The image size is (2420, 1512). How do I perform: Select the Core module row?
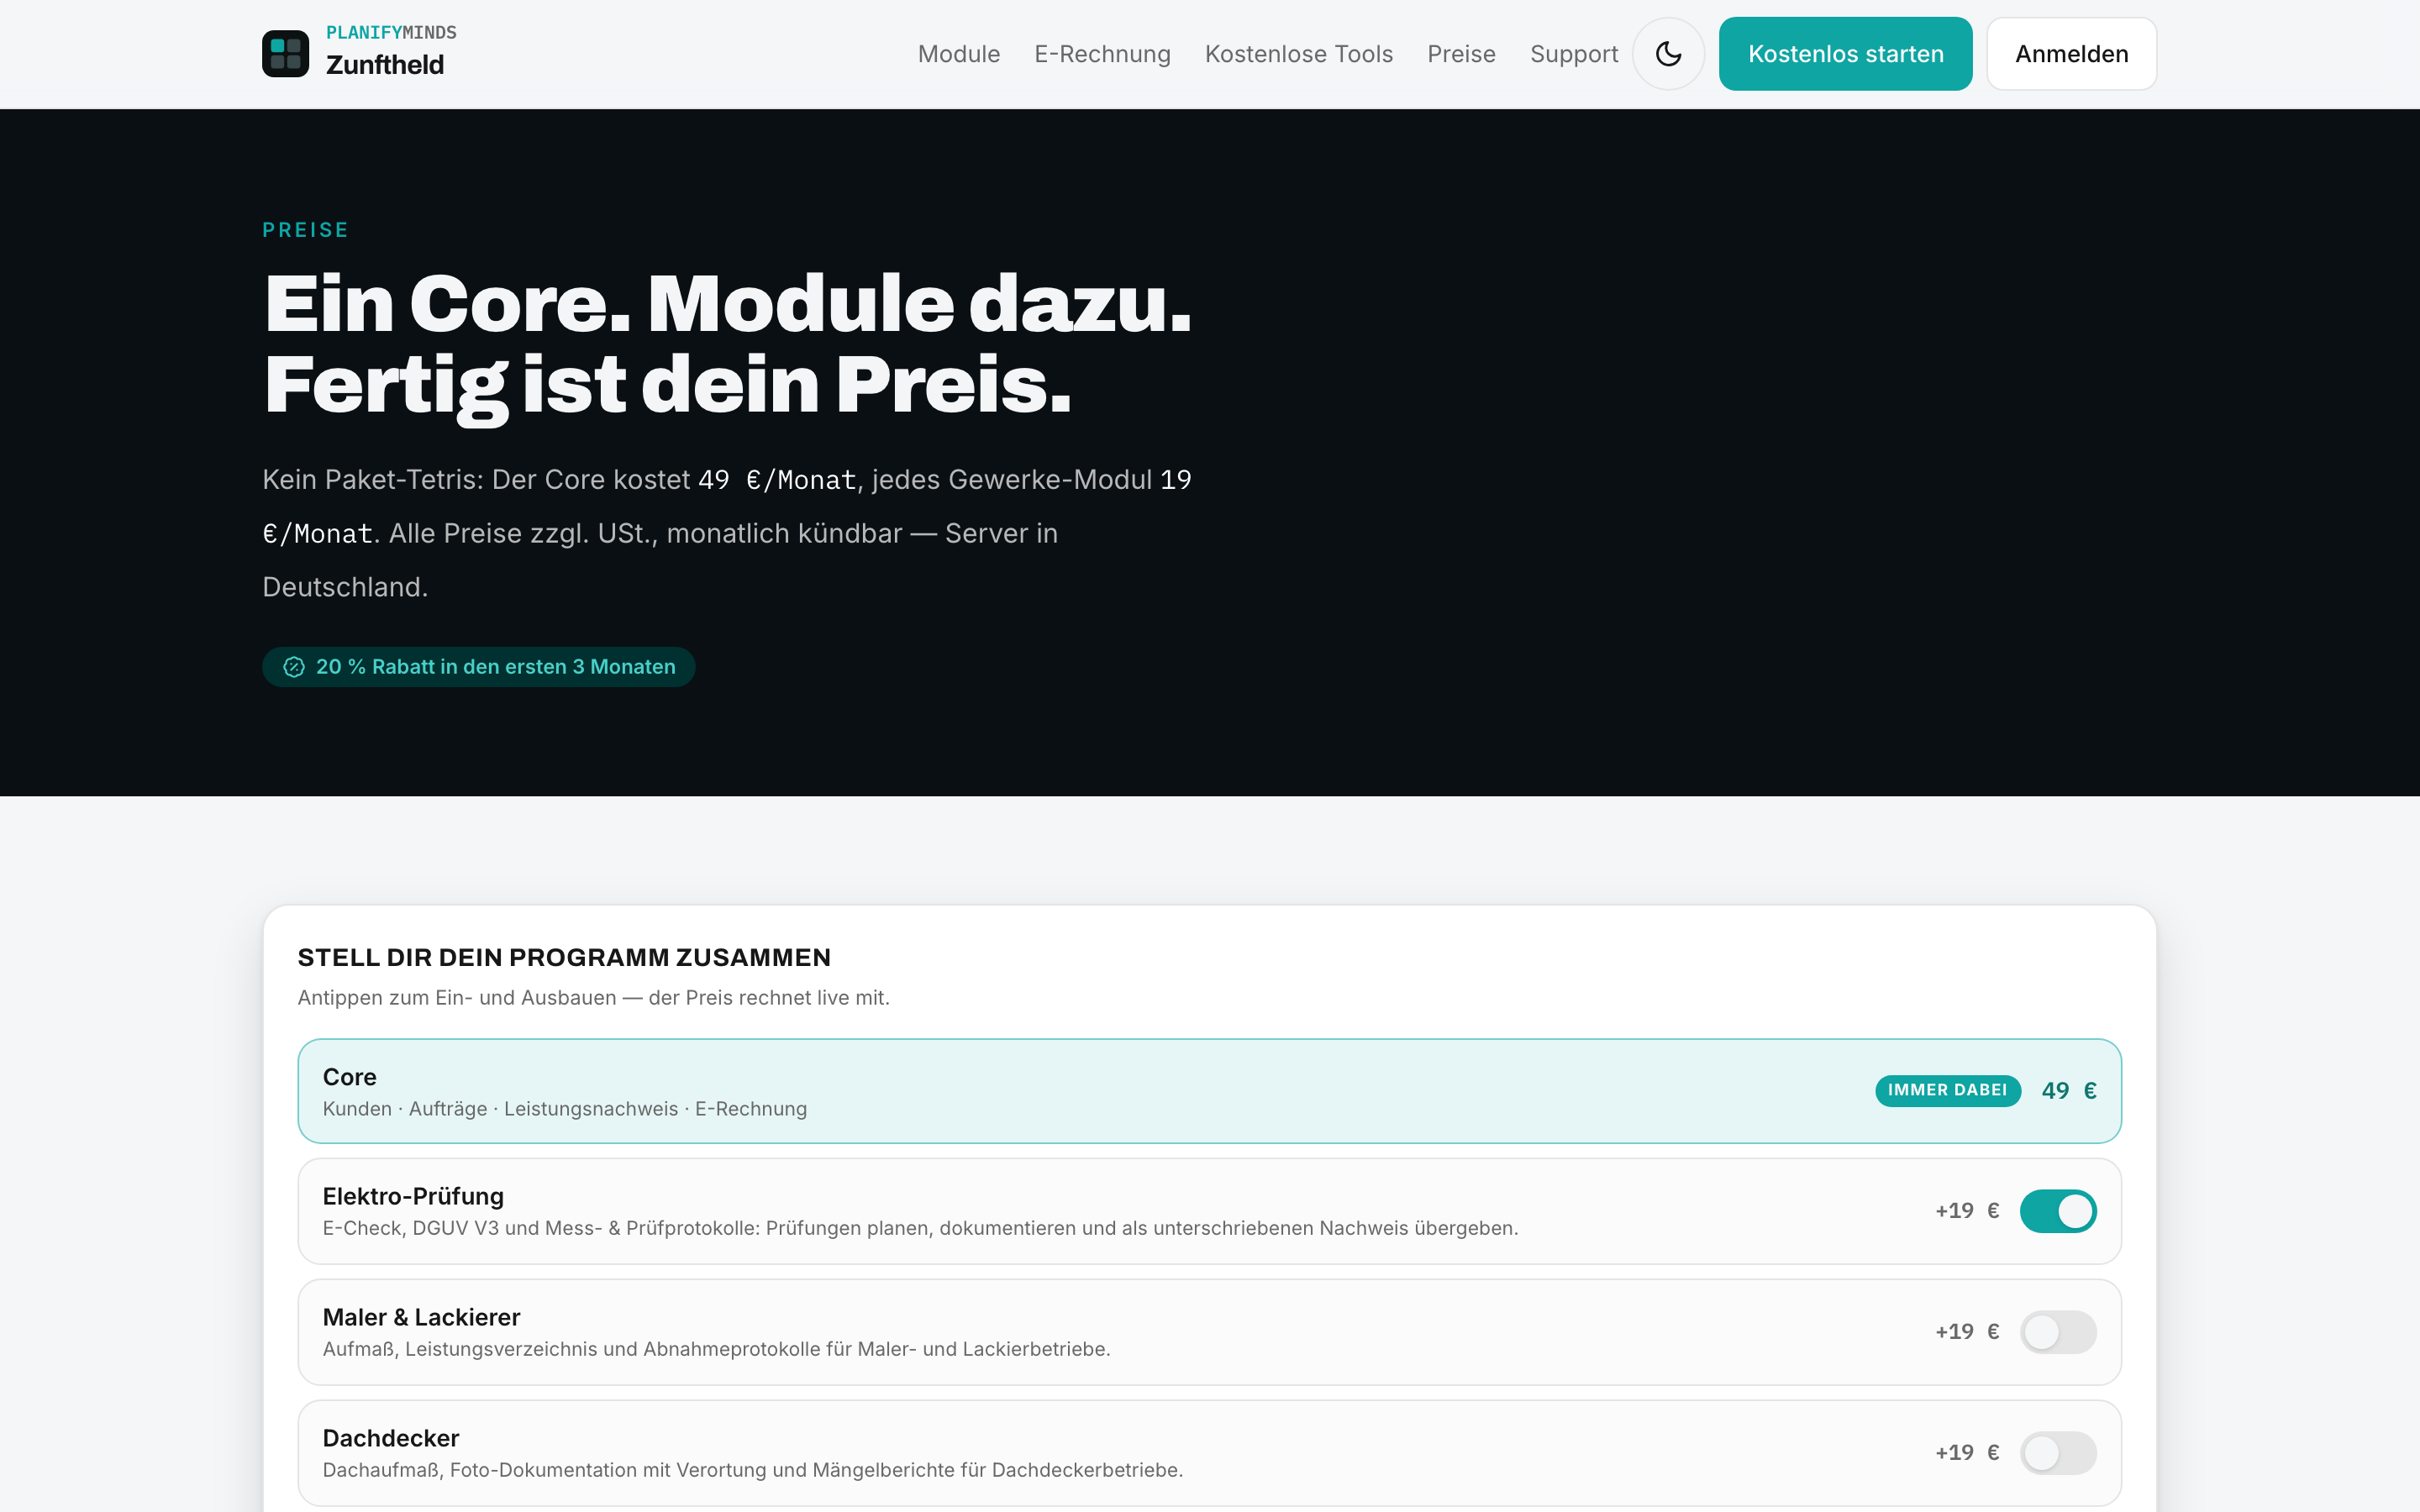pos(1209,1091)
